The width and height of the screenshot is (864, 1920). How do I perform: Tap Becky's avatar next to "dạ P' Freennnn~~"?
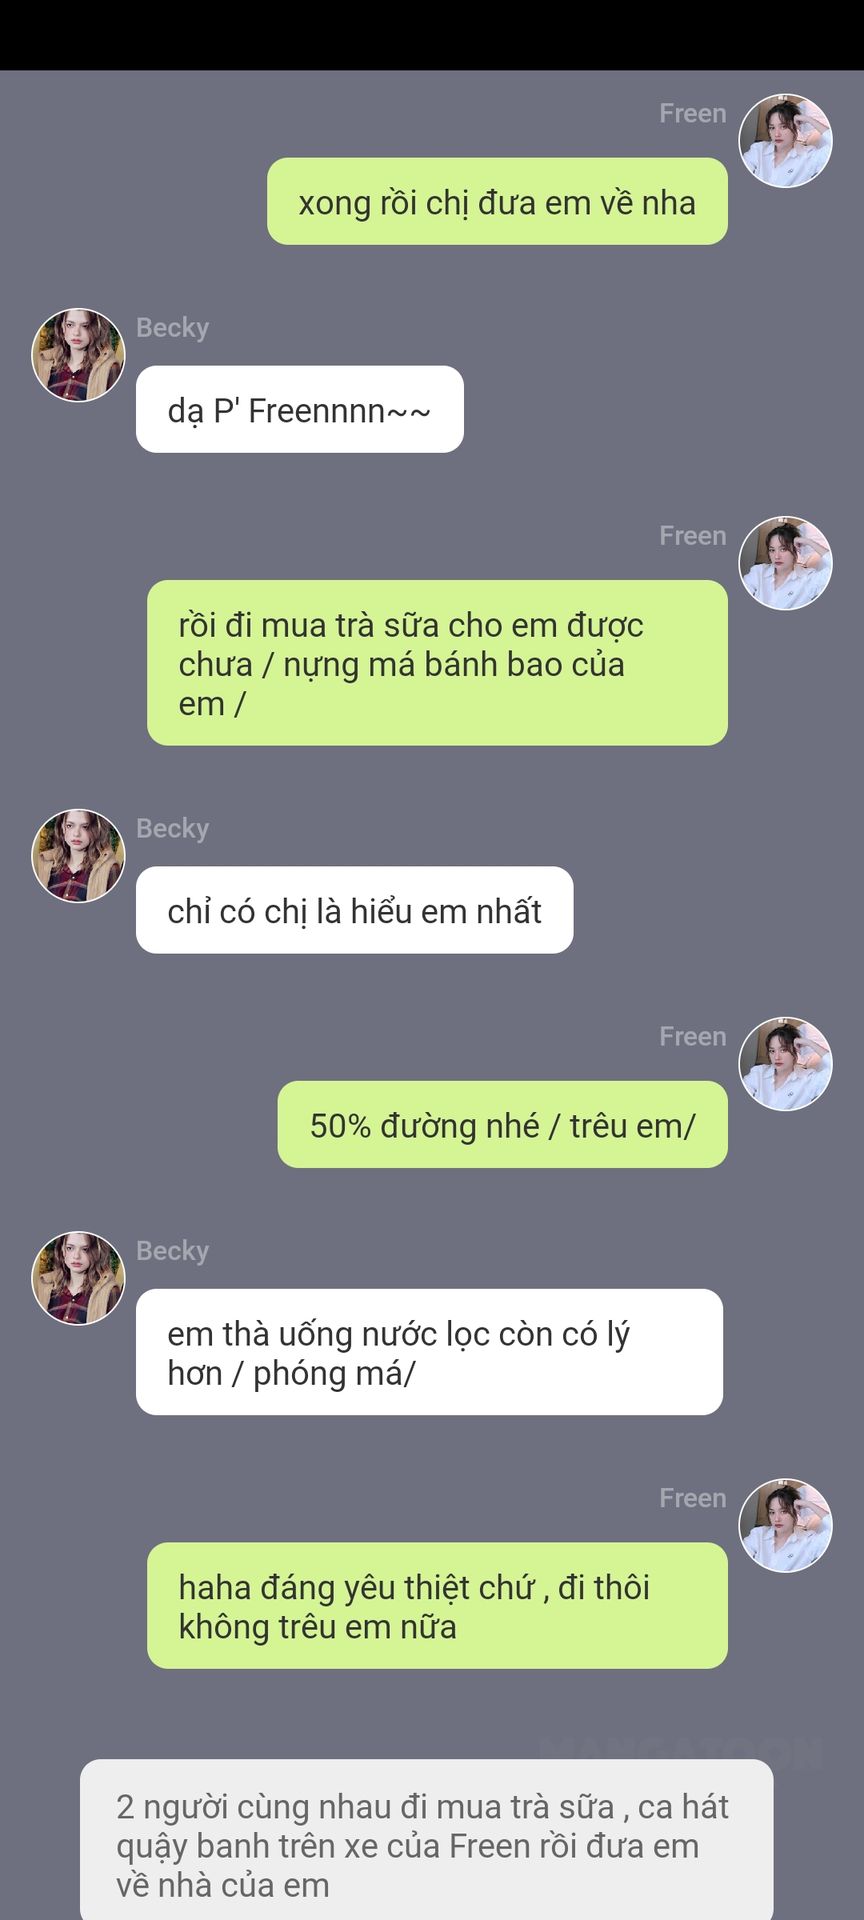pos(78,355)
